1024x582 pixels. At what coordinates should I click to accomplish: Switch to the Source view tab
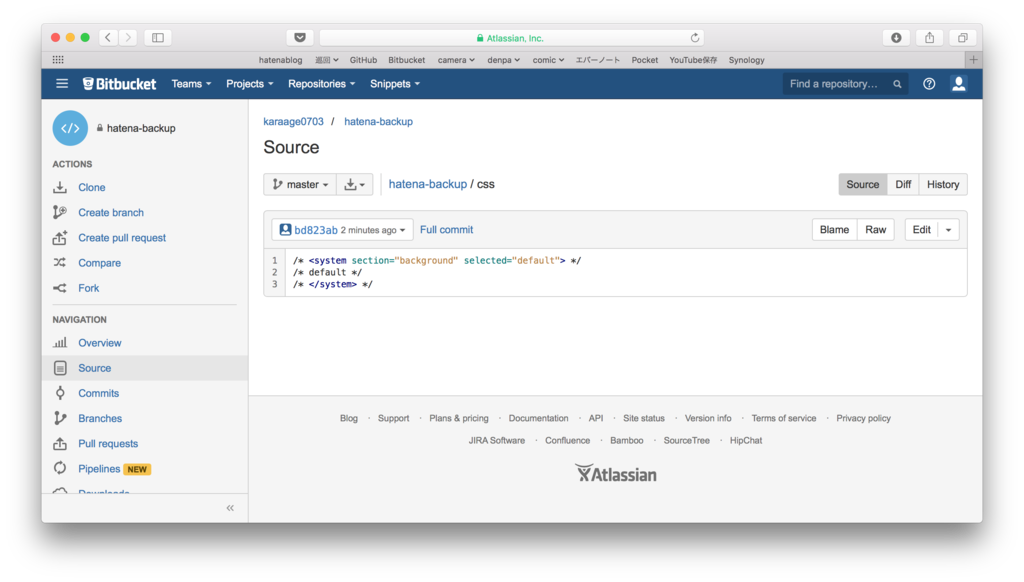[863, 185]
